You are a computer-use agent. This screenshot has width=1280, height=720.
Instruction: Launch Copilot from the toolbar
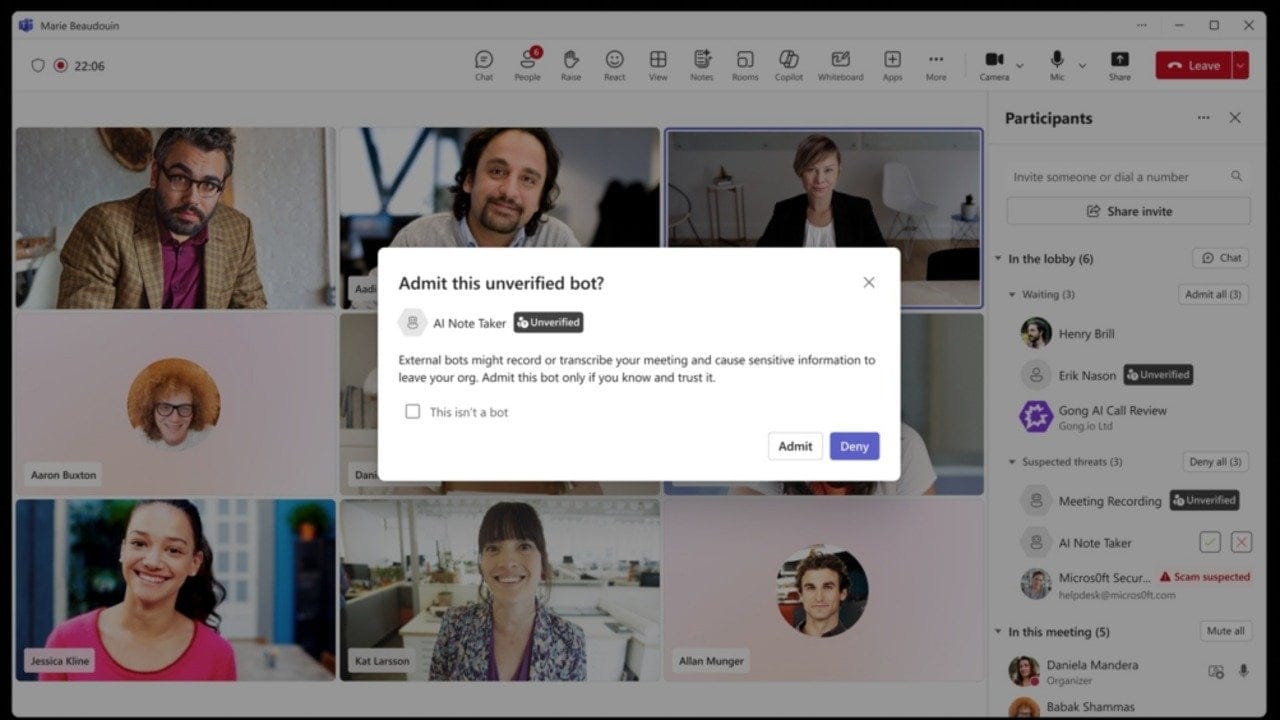pos(789,65)
